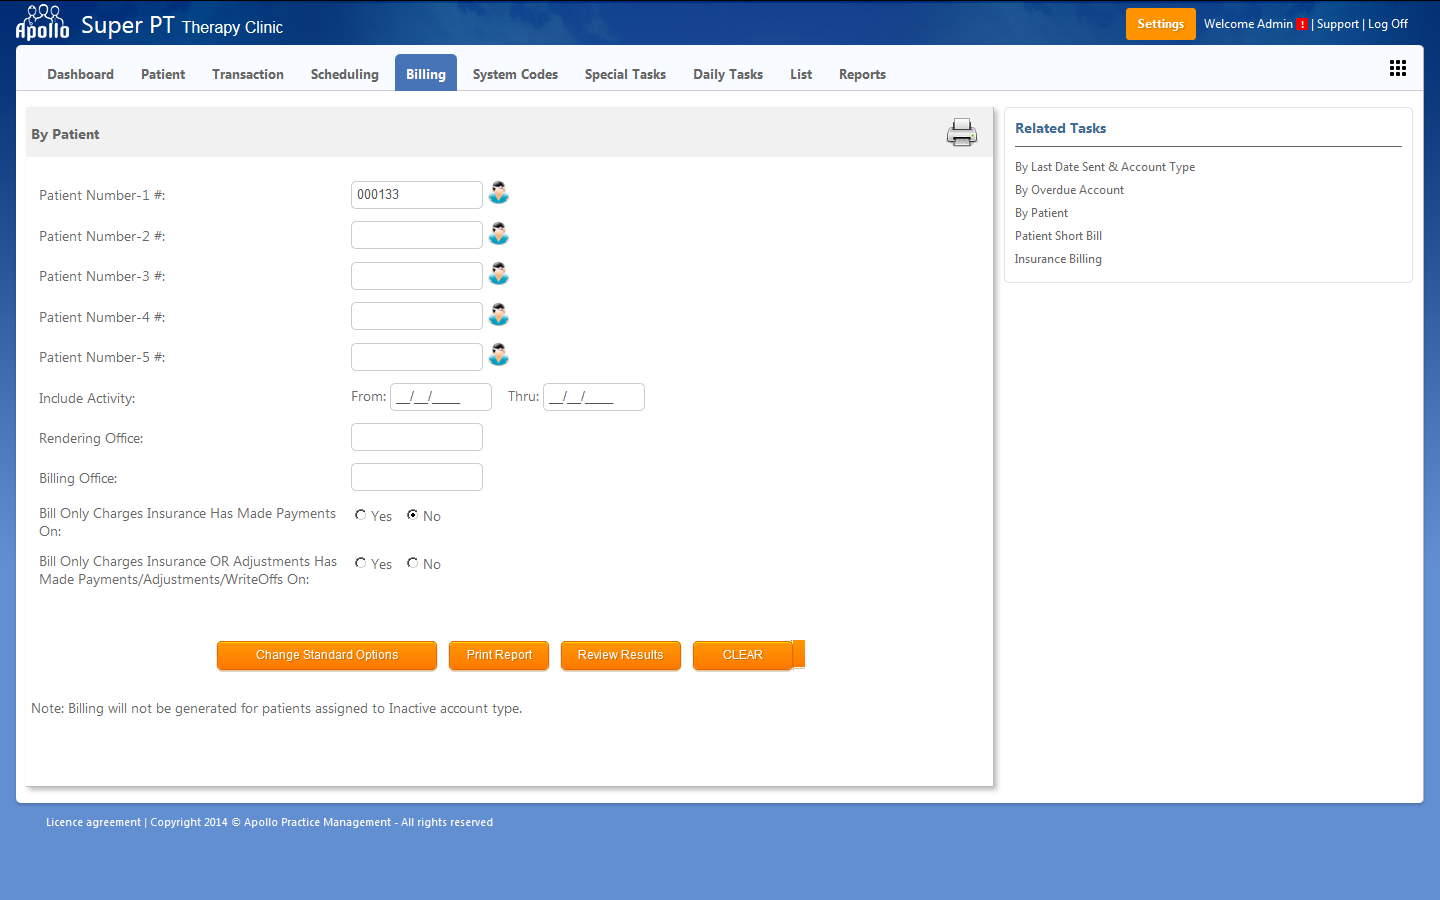Select Yes for insurance OR adjustments option
The width and height of the screenshot is (1440, 900).
point(361,563)
